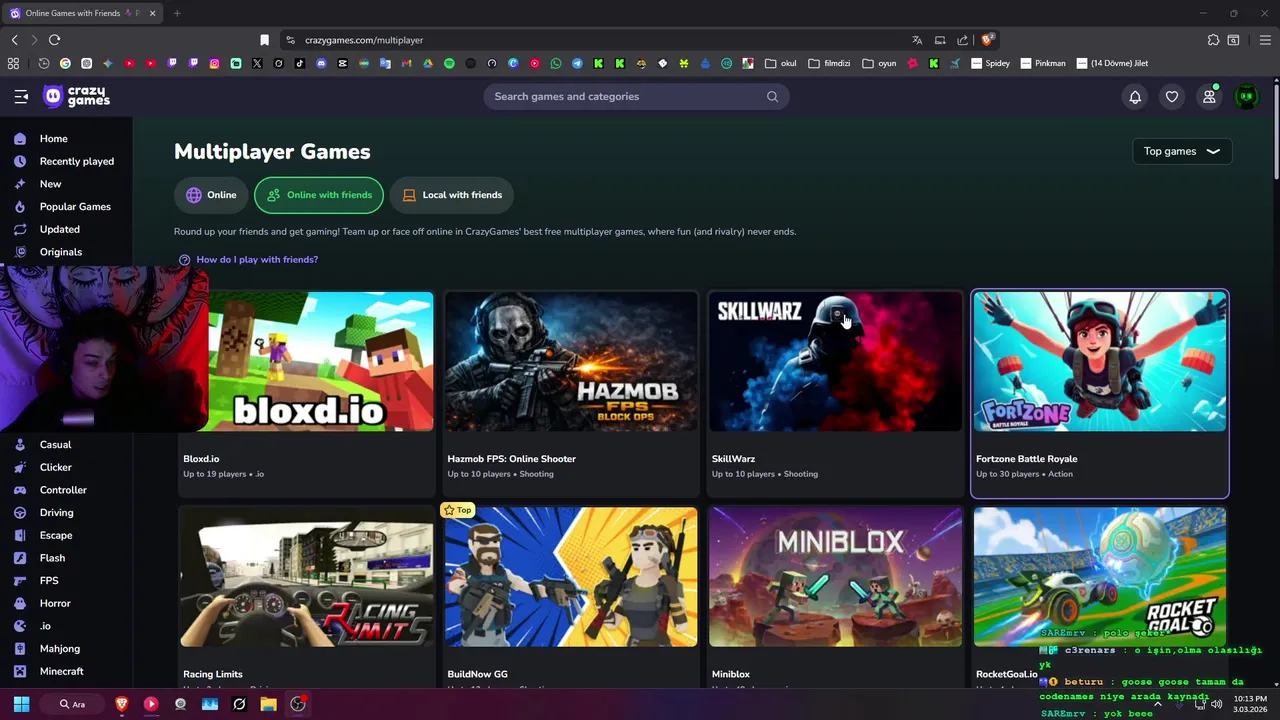Screen dimensions: 1280x720
Task: Open the Telegram bookmark
Action: pos(577,63)
